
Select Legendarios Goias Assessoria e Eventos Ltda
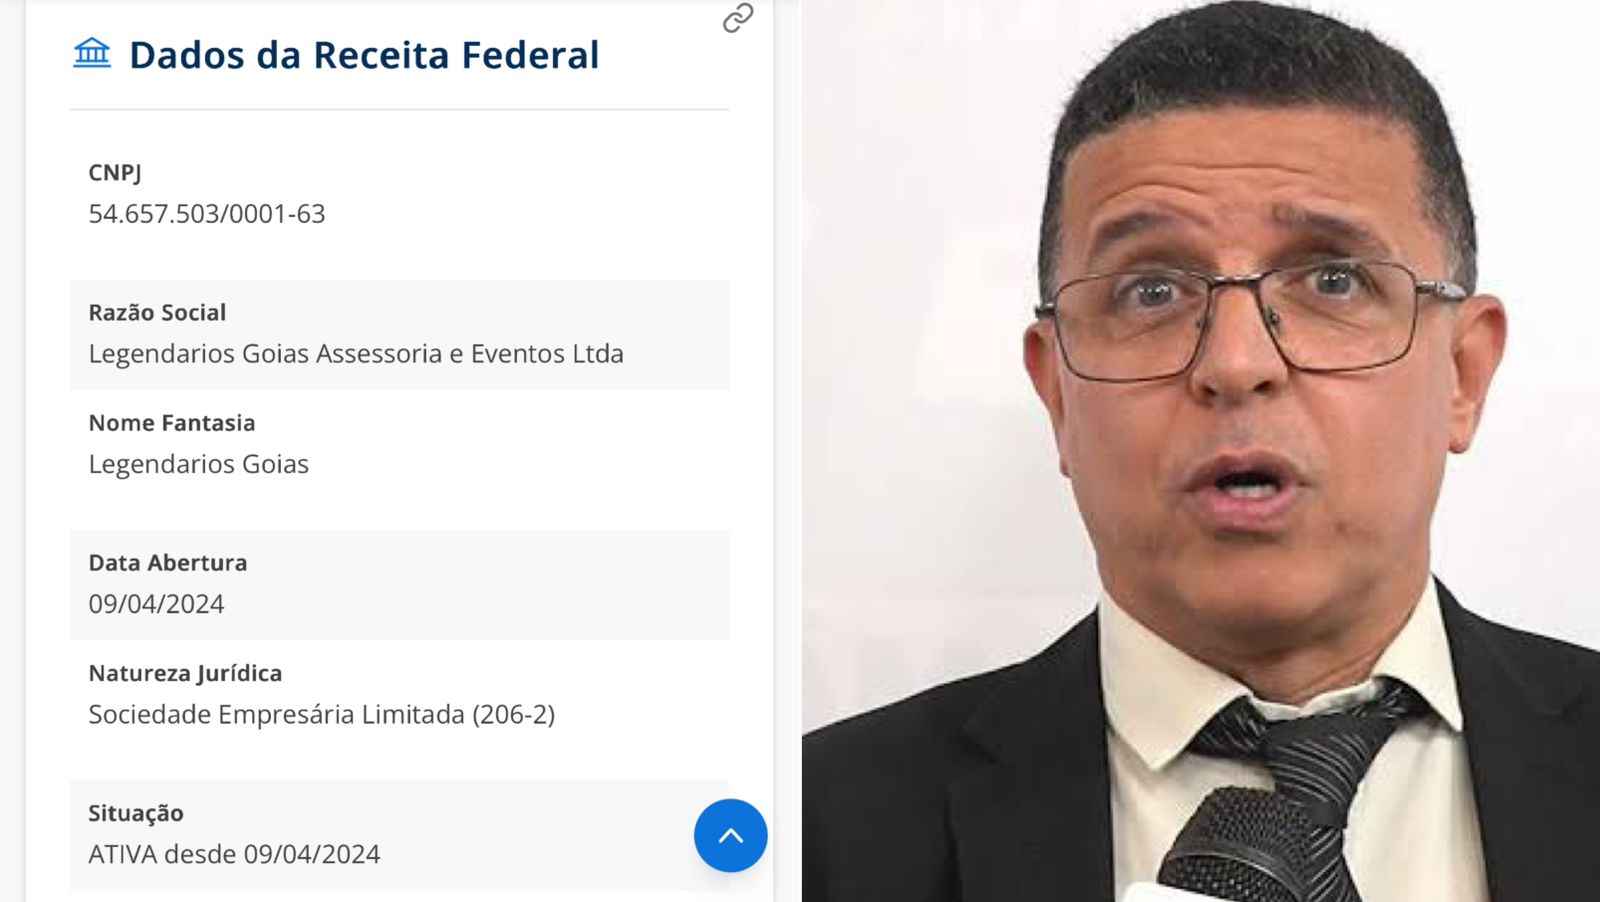pos(356,354)
